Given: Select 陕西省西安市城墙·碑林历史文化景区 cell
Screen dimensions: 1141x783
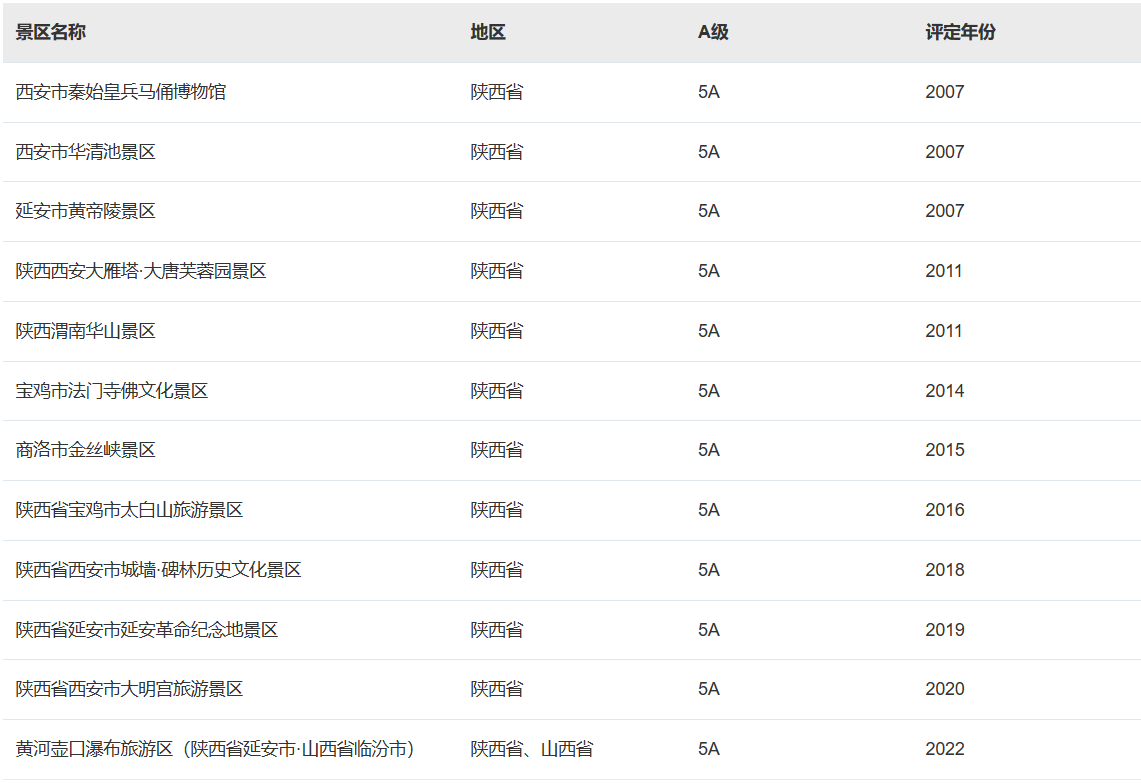Looking at the screenshot, I should [159, 570].
